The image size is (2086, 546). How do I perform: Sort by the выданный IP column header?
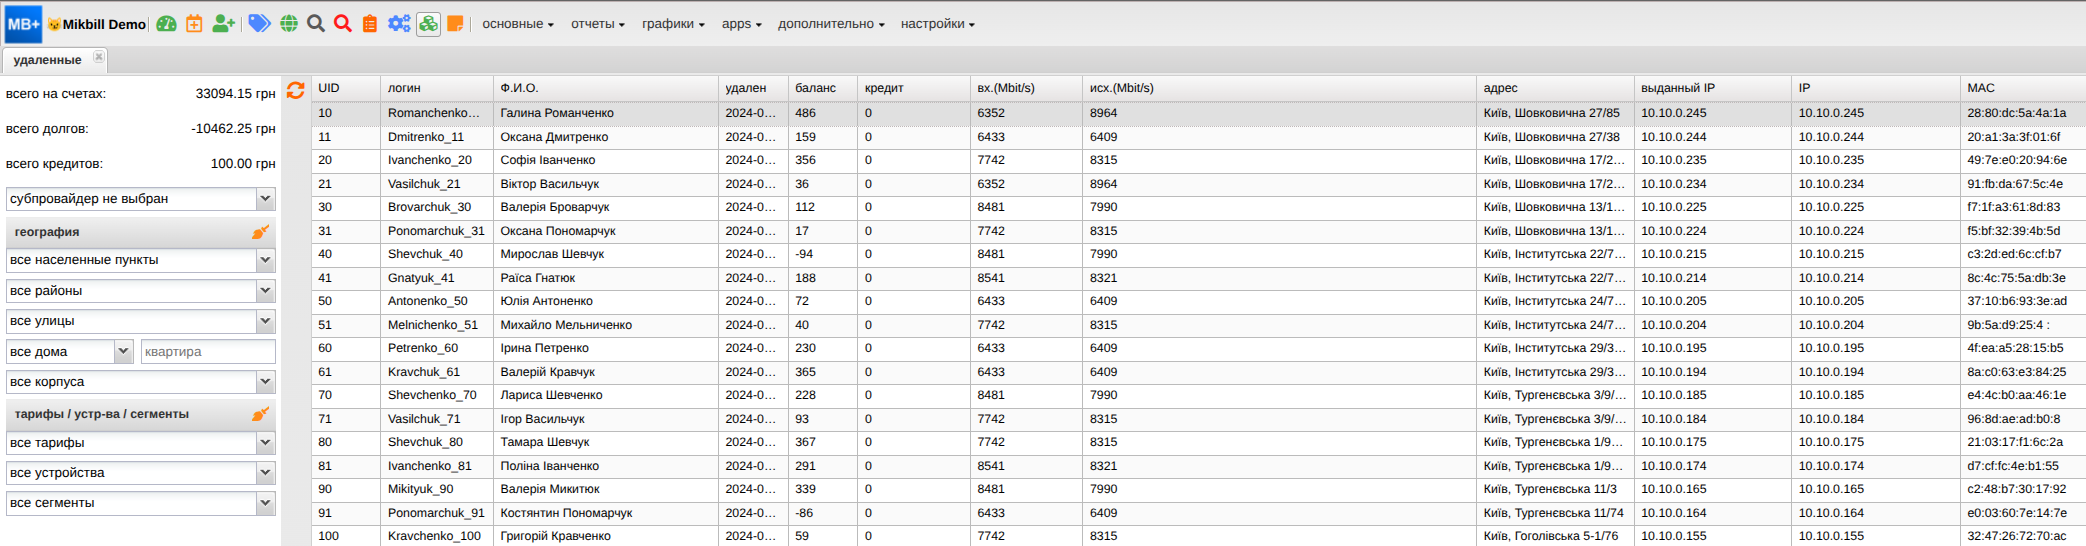click(1712, 88)
